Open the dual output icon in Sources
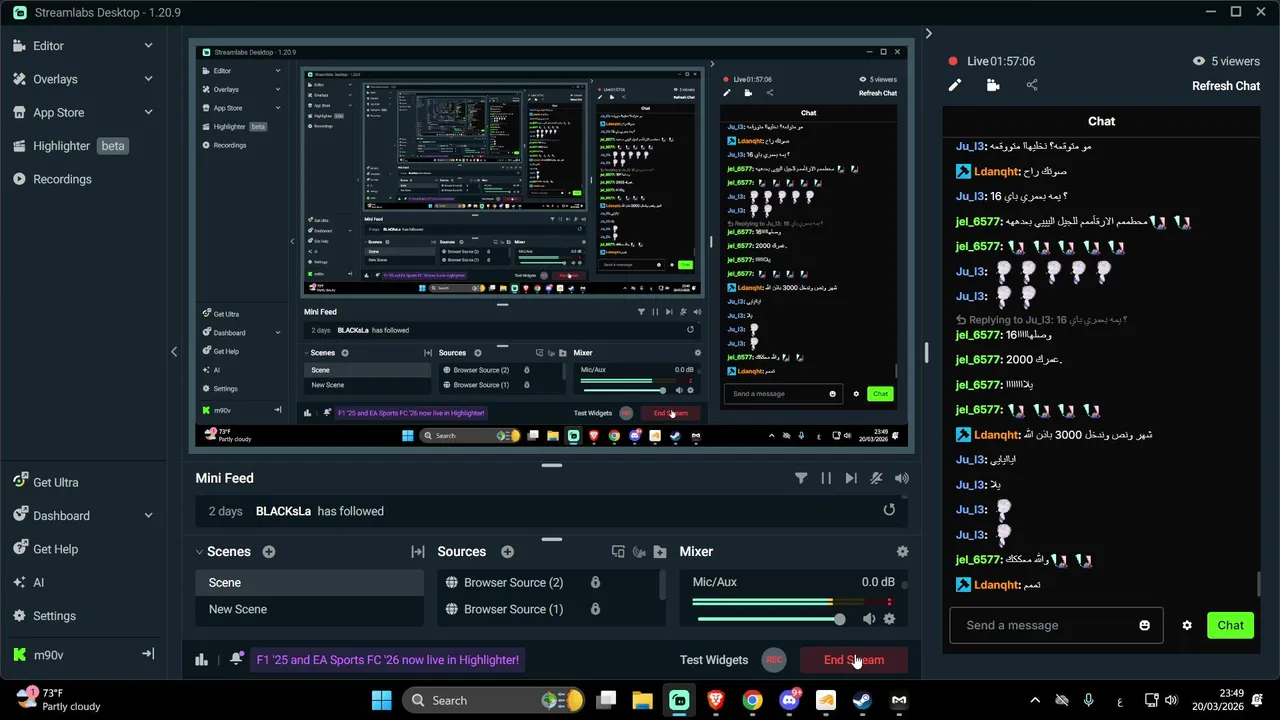This screenshot has height=720, width=1280. tap(618, 552)
